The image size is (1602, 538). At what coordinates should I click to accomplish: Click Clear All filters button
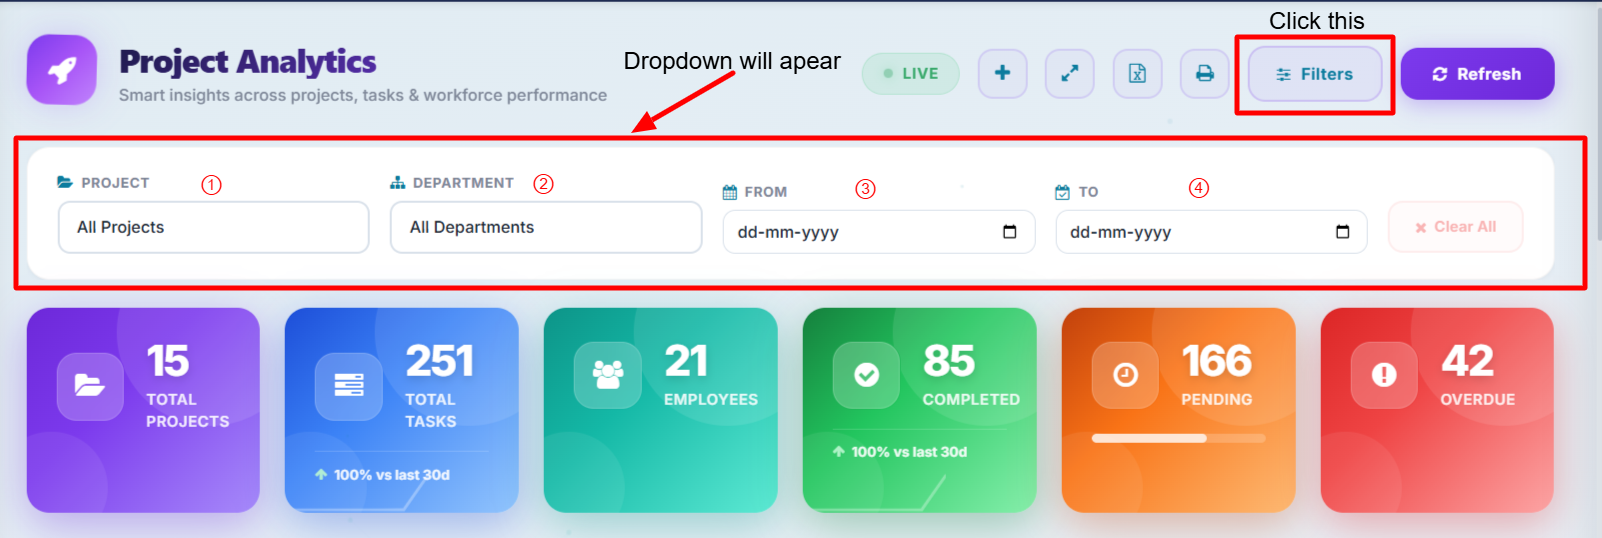tap(1455, 227)
